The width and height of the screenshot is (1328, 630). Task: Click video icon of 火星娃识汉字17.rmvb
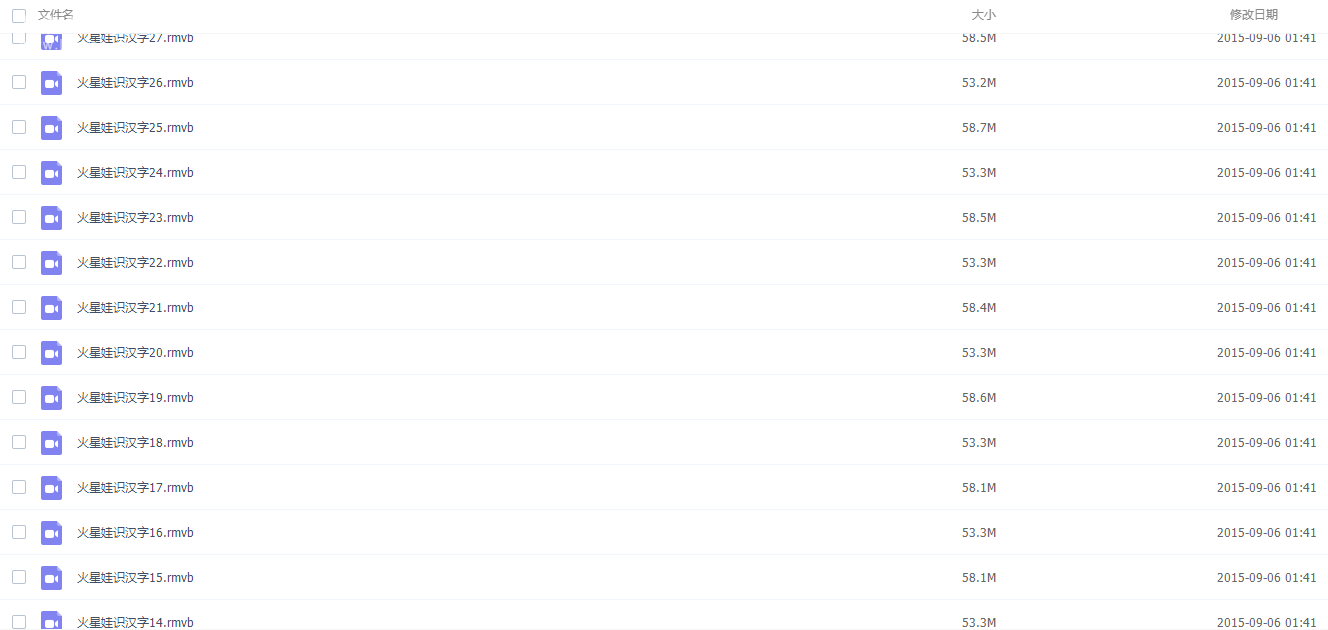[x=51, y=488]
